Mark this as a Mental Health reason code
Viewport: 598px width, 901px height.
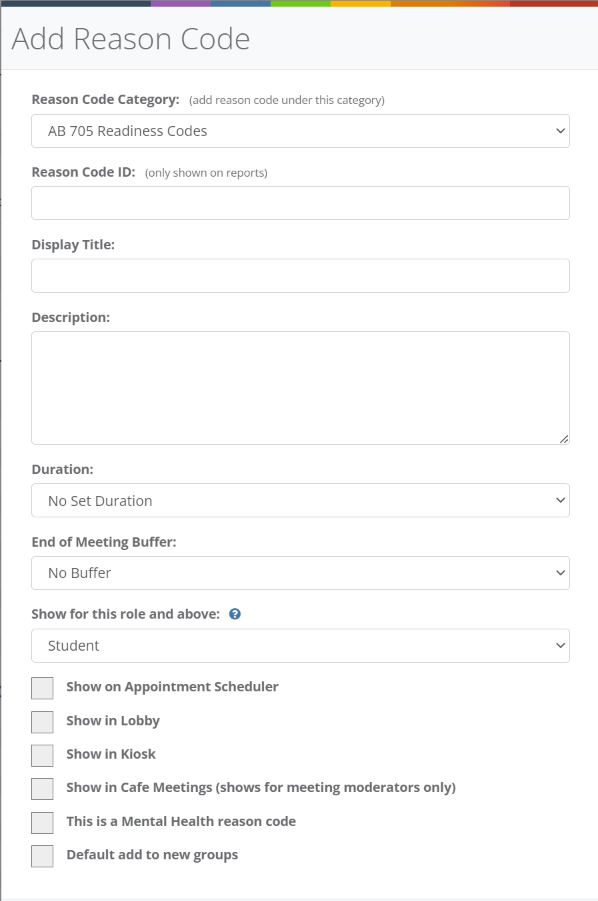(42, 822)
